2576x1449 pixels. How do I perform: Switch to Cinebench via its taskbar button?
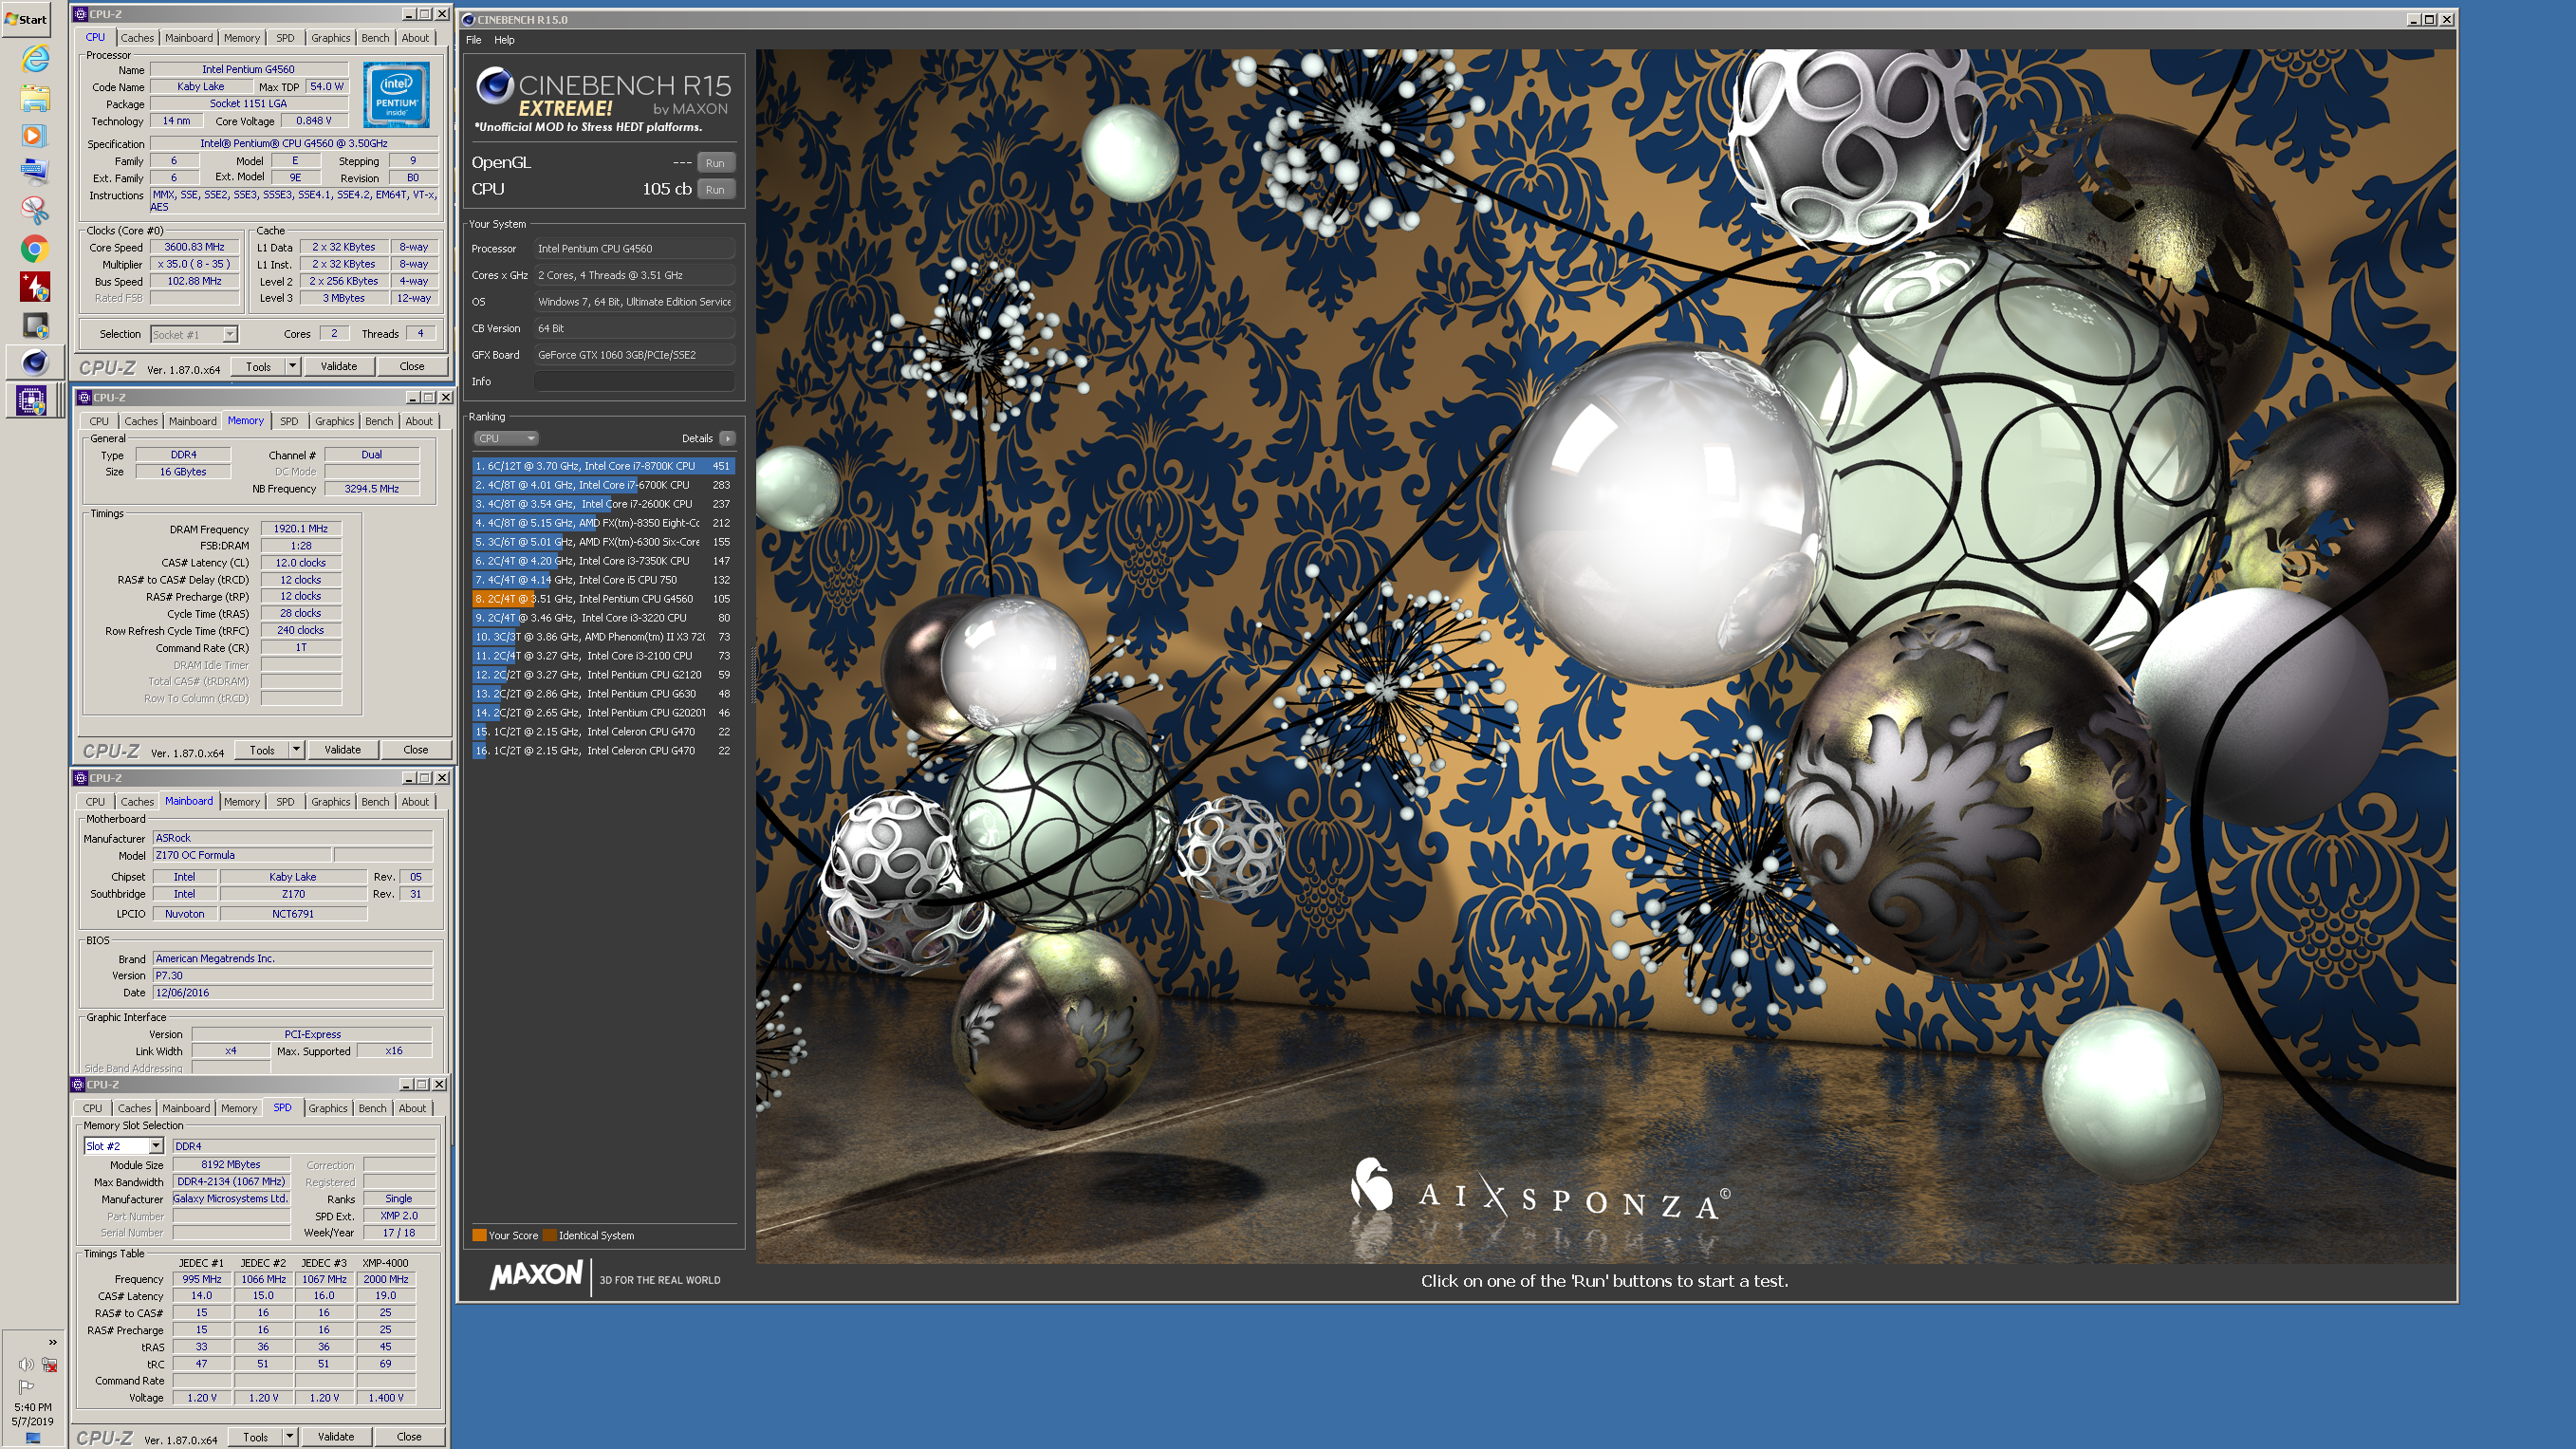[x=35, y=362]
